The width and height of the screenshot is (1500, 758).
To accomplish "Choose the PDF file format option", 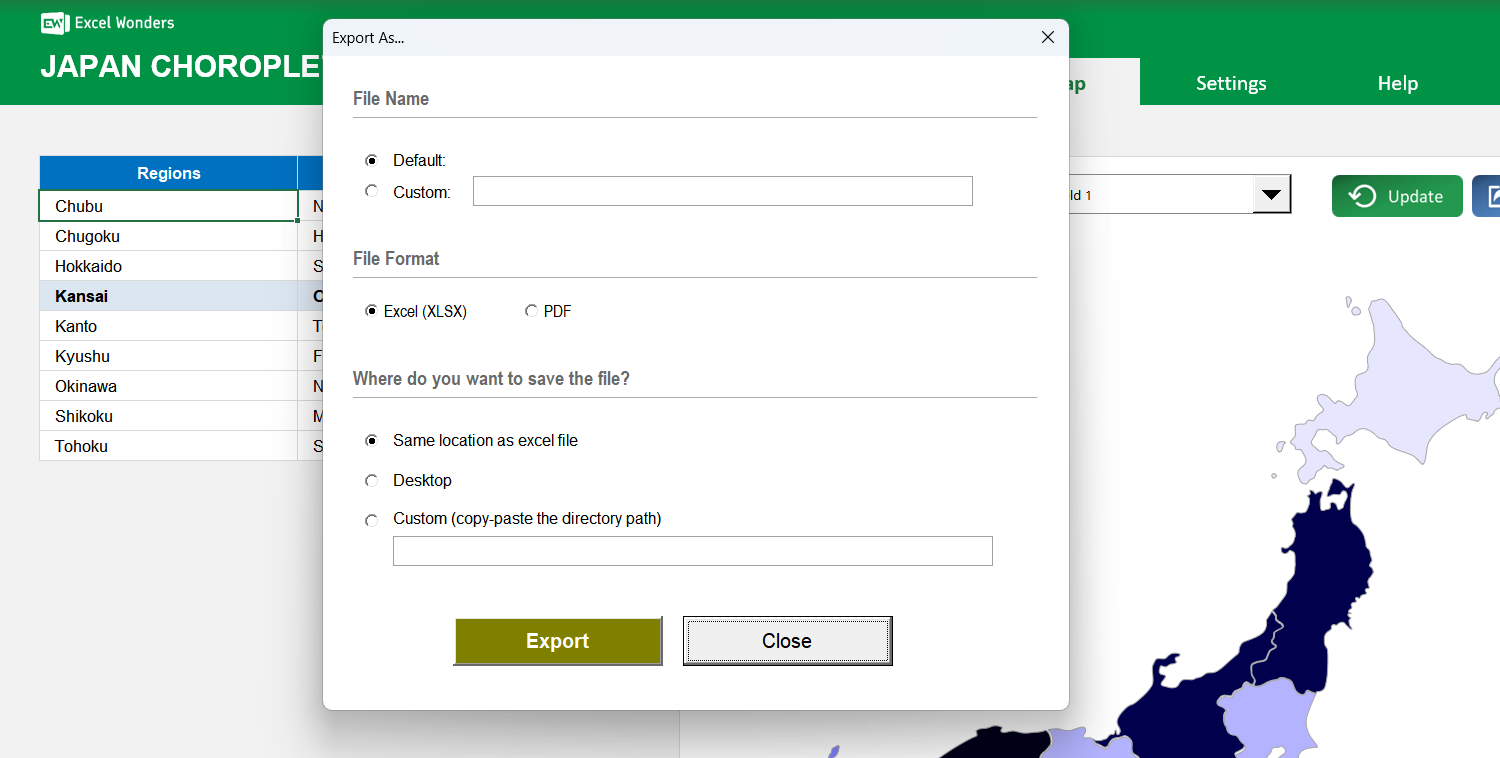I will (x=531, y=311).
